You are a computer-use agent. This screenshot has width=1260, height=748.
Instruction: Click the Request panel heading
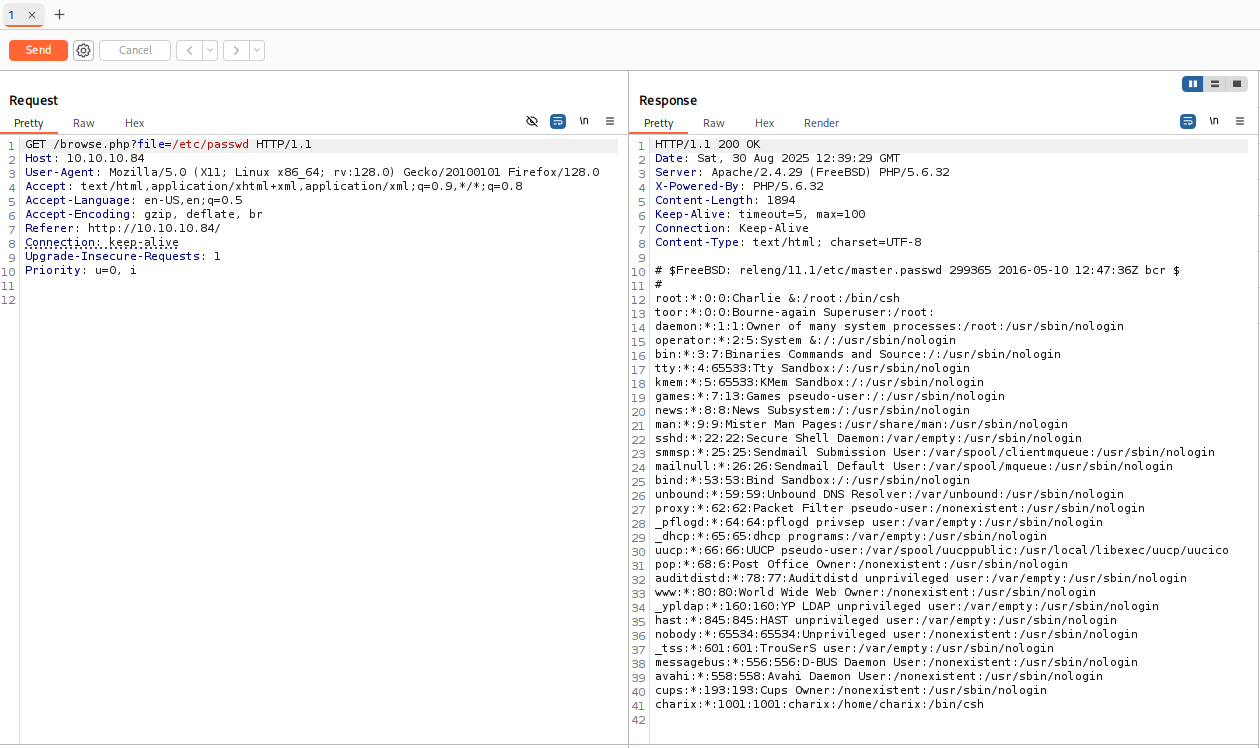(x=34, y=100)
